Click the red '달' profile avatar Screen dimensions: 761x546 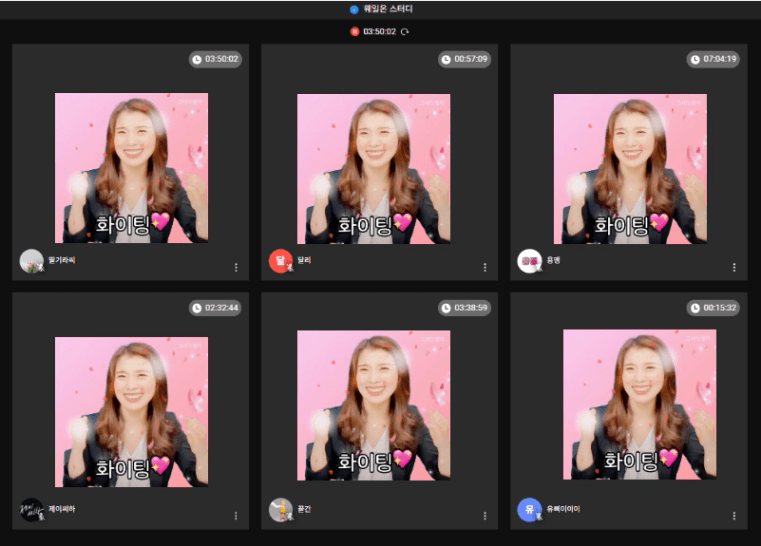point(280,261)
